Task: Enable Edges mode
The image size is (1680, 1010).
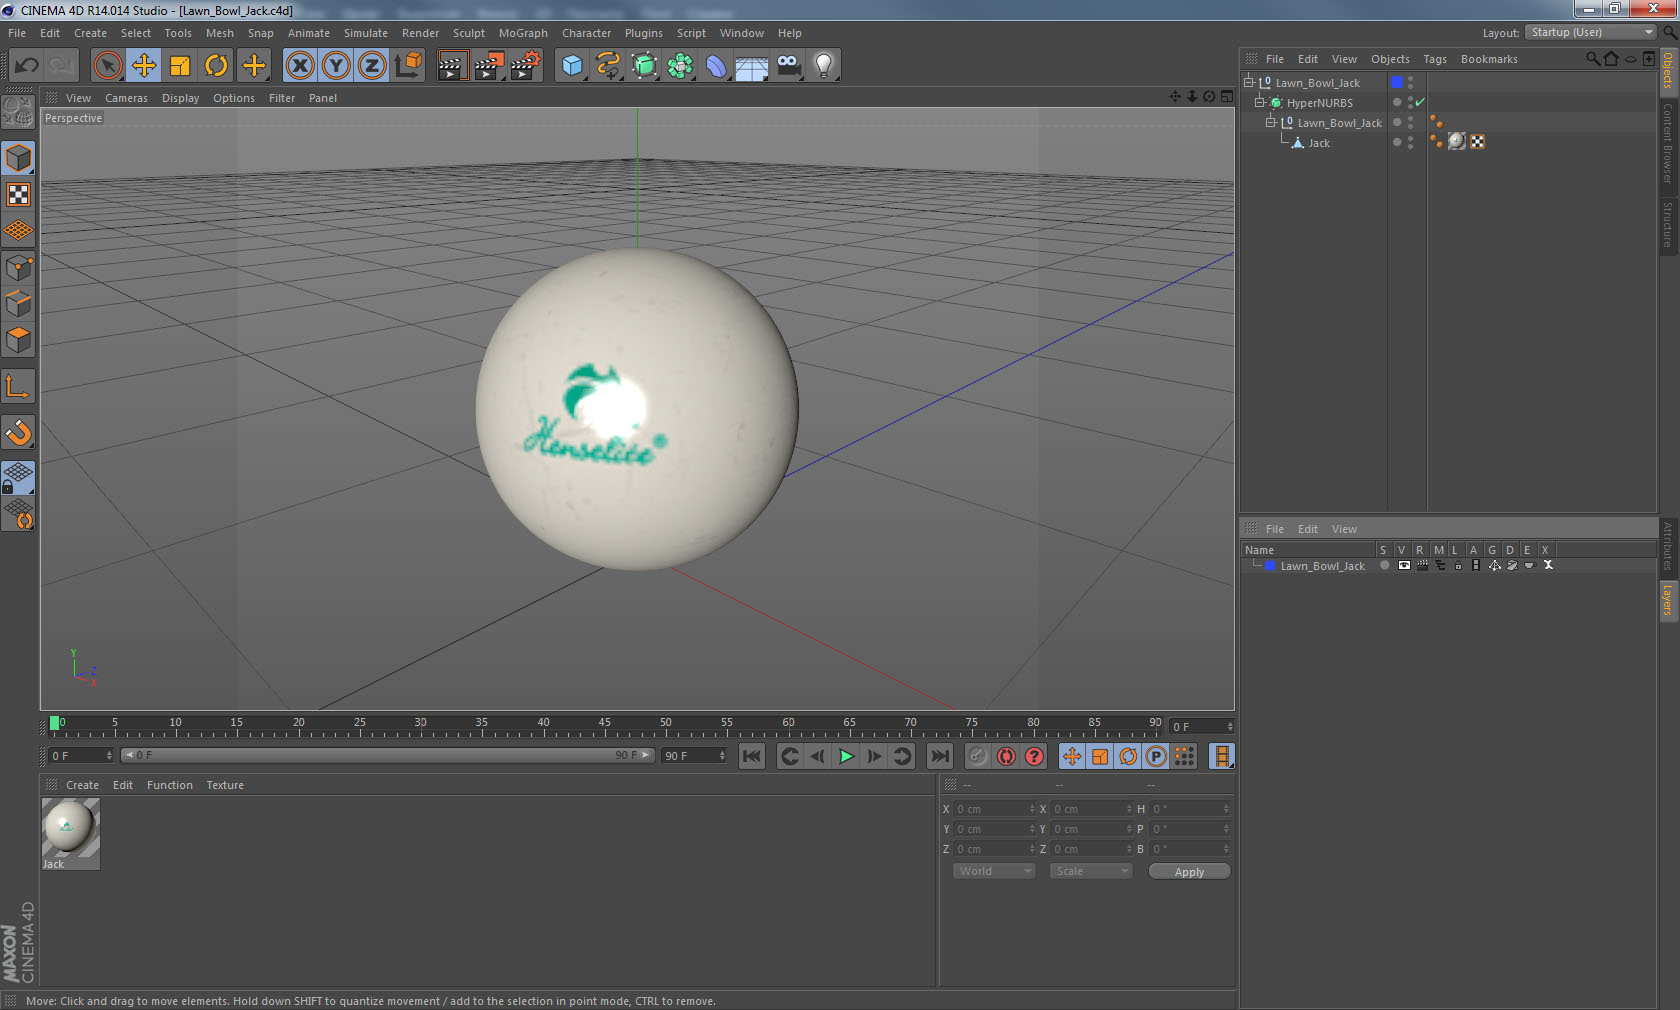Action: (18, 304)
